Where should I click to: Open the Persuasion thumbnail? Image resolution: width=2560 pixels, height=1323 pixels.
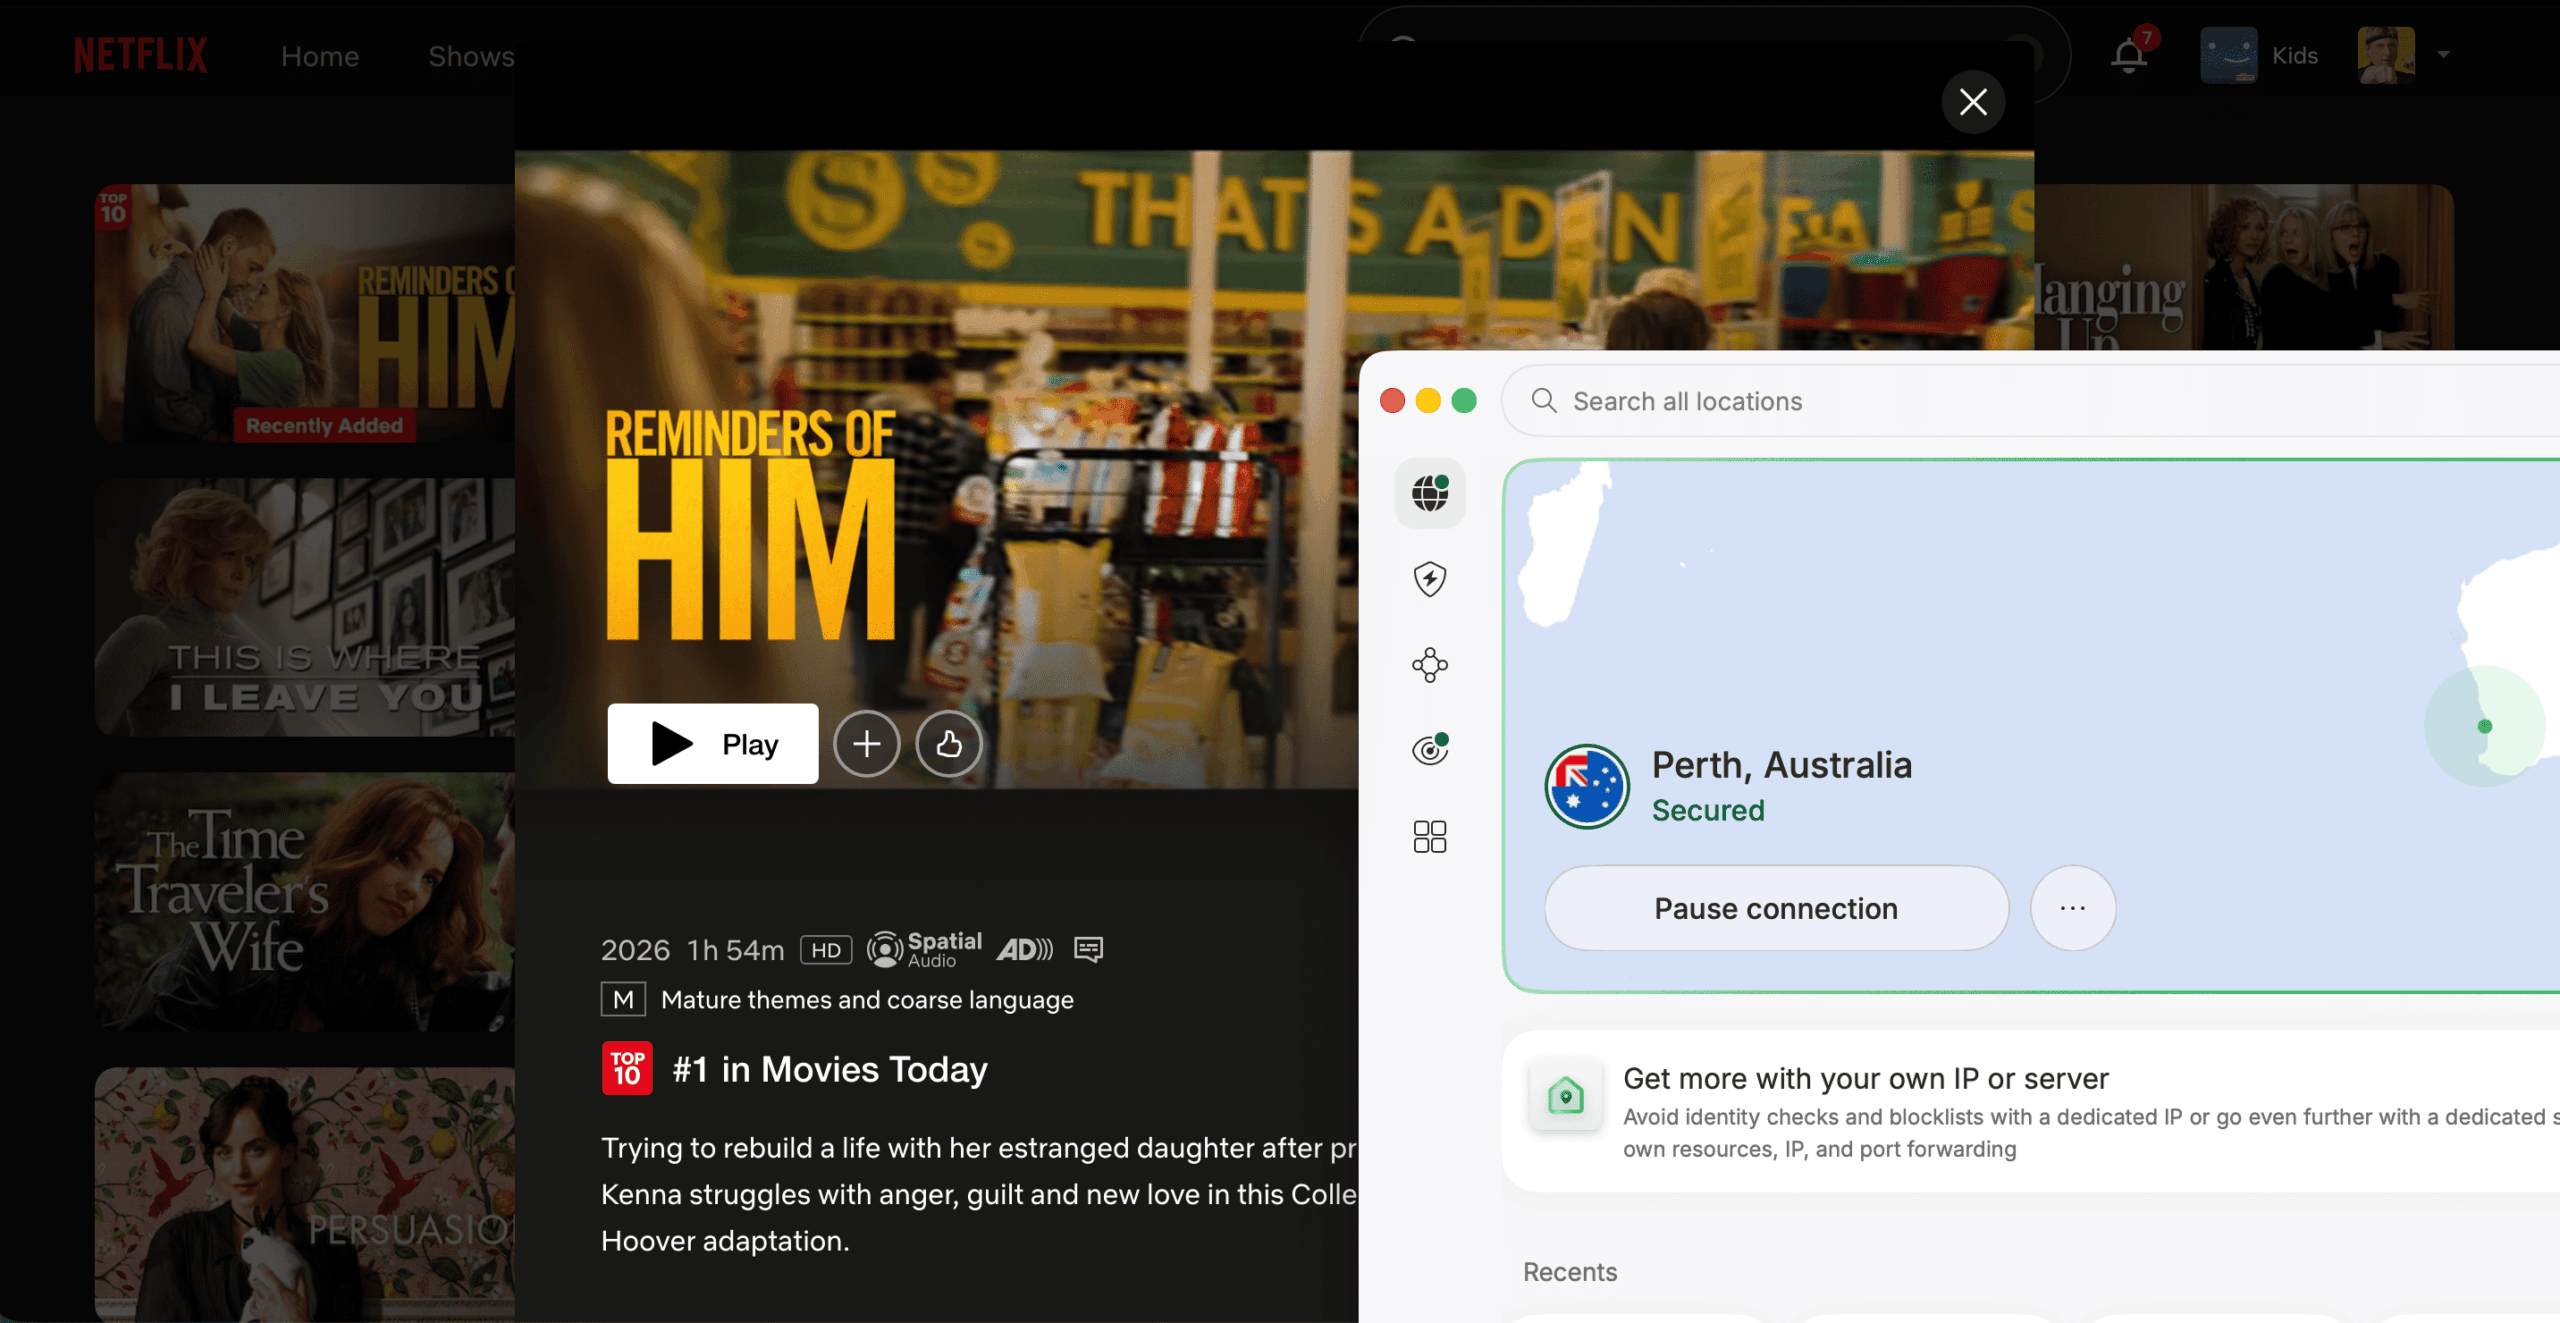pyautogui.click(x=305, y=1194)
